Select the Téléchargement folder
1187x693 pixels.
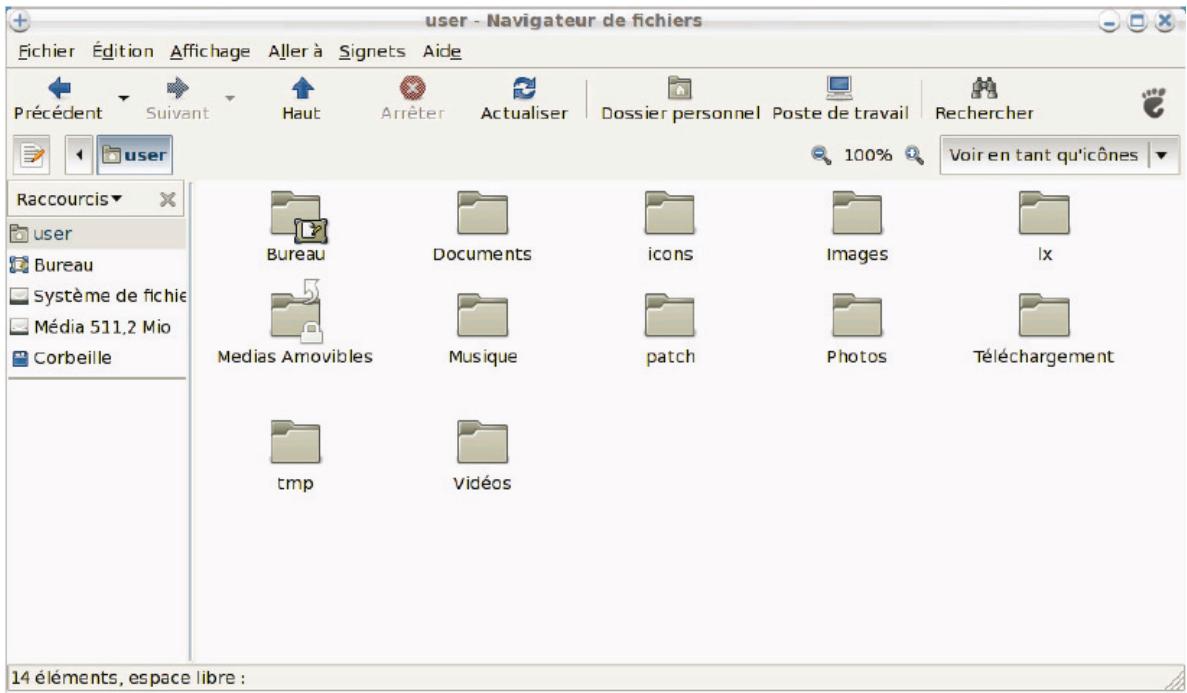pyautogui.click(x=1044, y=329)
